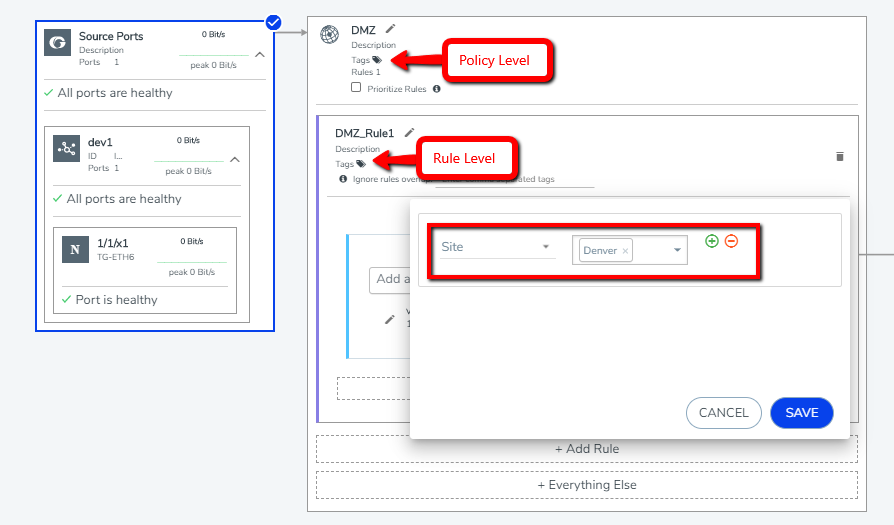Image resolution: width=894 pixels, height=525 pixels.
Task: Click the info icon next to Prioritize Rules
Action: (x=437, y=89)
